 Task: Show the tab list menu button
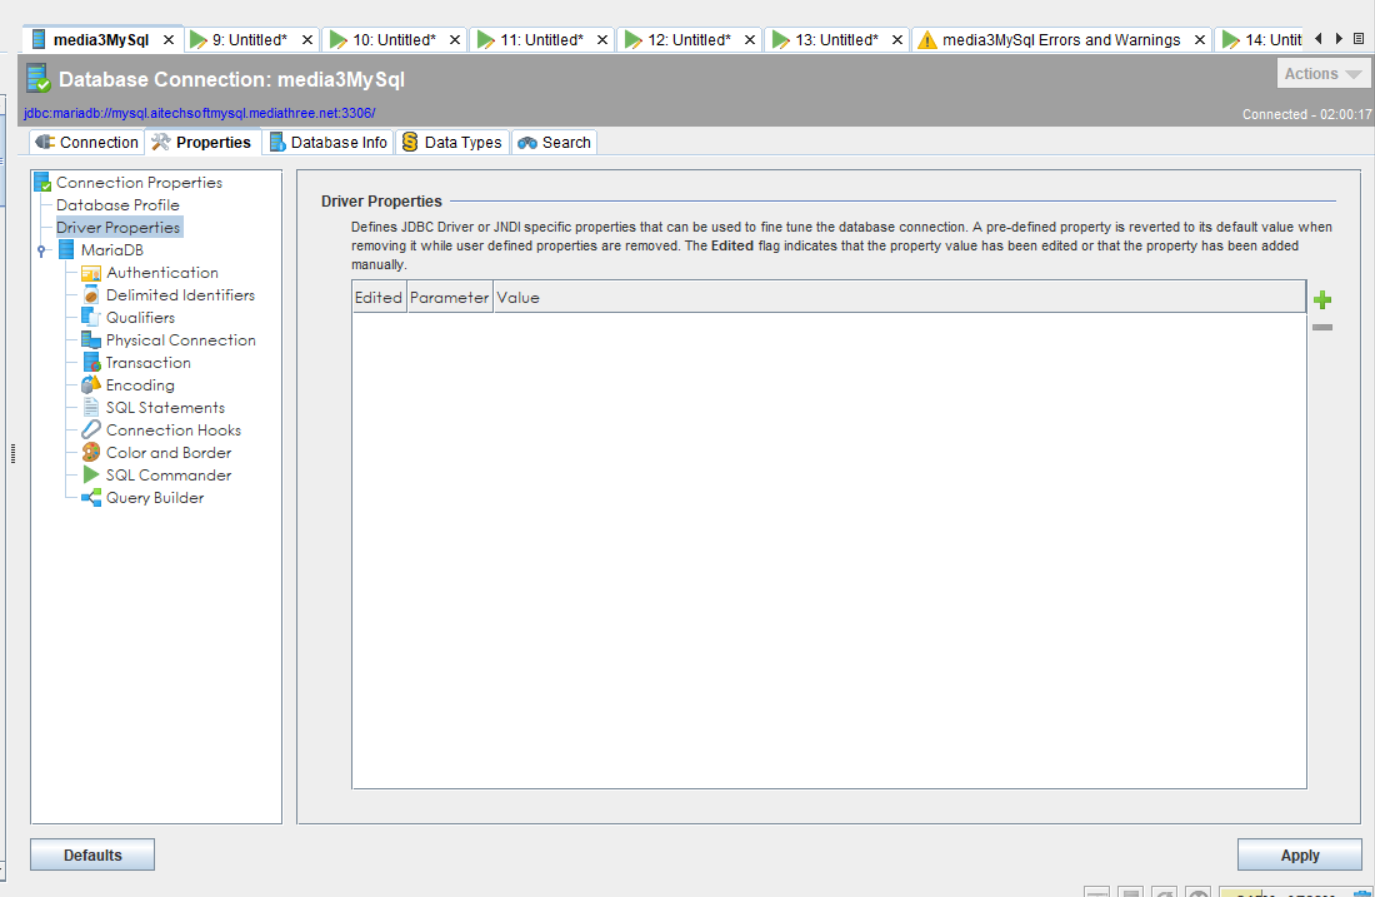pyautogui.click(x=1359, y=39)
